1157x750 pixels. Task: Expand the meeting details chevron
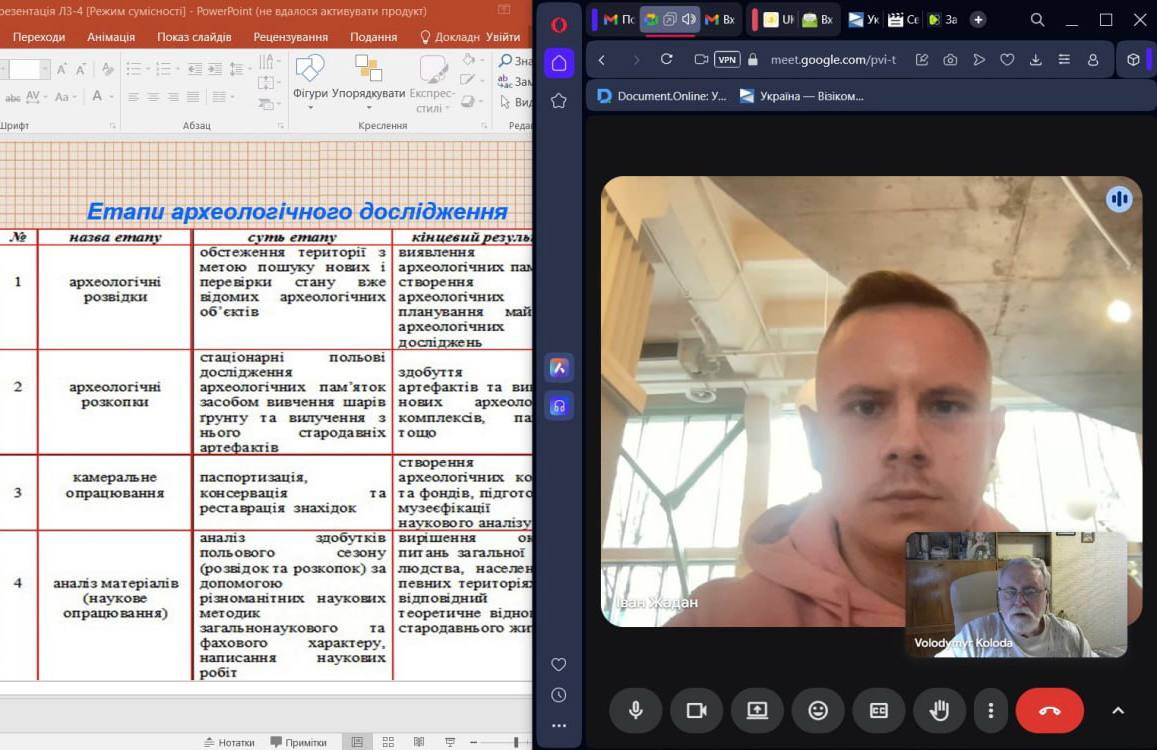point(1118,710)
